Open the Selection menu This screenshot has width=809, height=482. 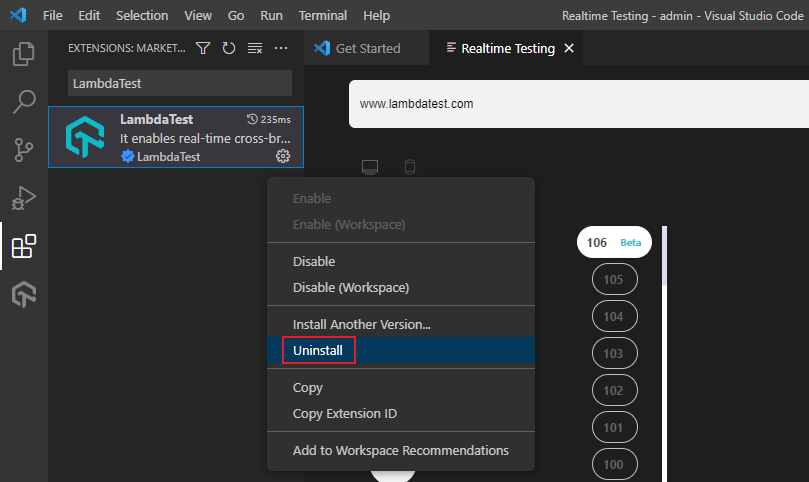click(x=142, y=15)
